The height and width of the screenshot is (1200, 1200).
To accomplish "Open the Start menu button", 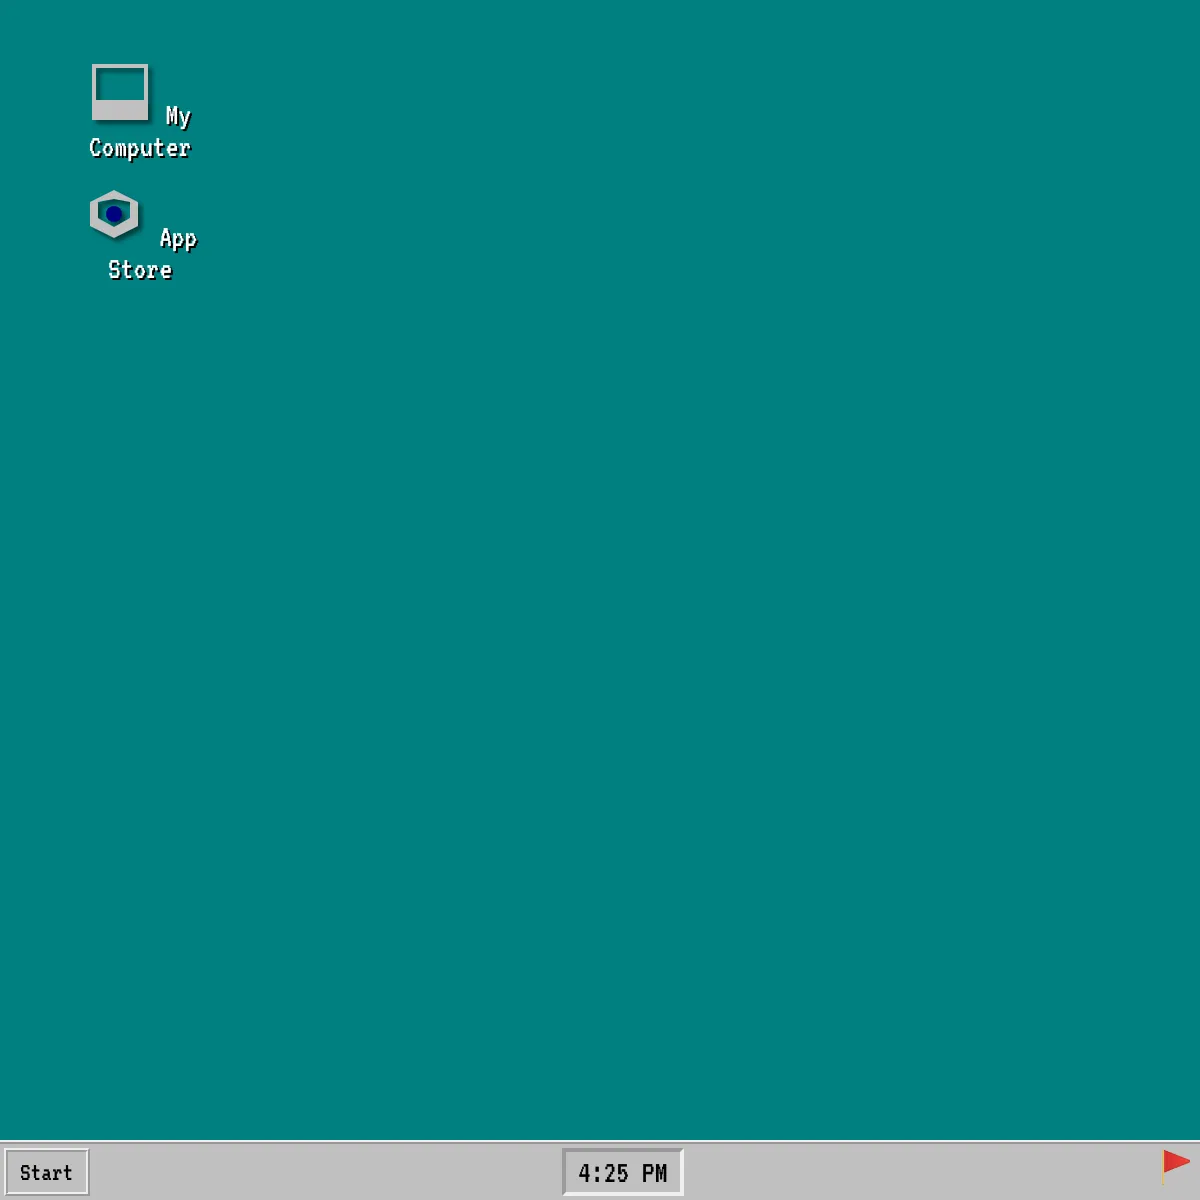I will pyautogui.click(x=47, y=1172).
